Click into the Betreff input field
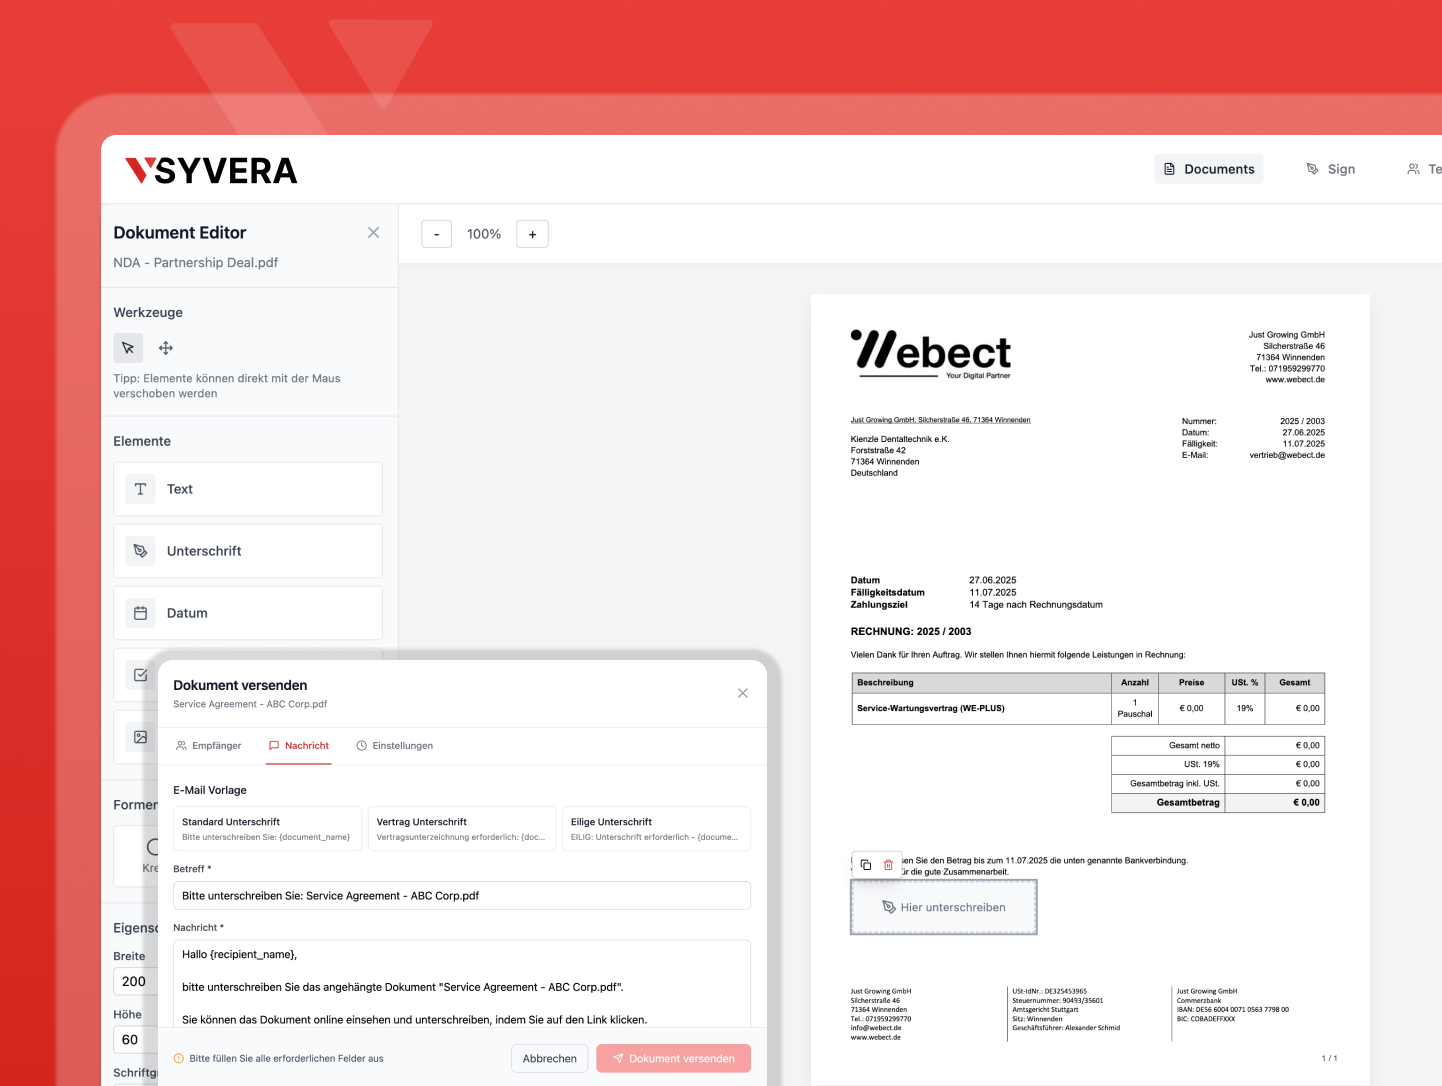Image resolution: width=1442 pixels, height=1086 pixels. pyautogui.click(x=461, y=896)
